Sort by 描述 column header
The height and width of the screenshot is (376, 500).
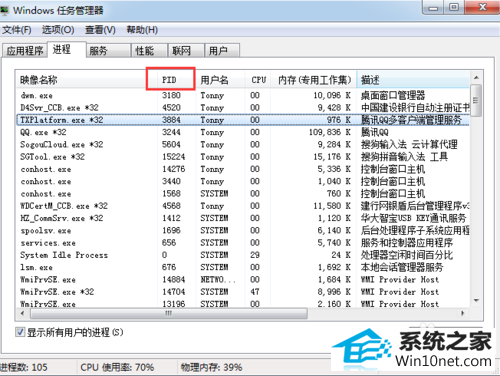(413, 80)
